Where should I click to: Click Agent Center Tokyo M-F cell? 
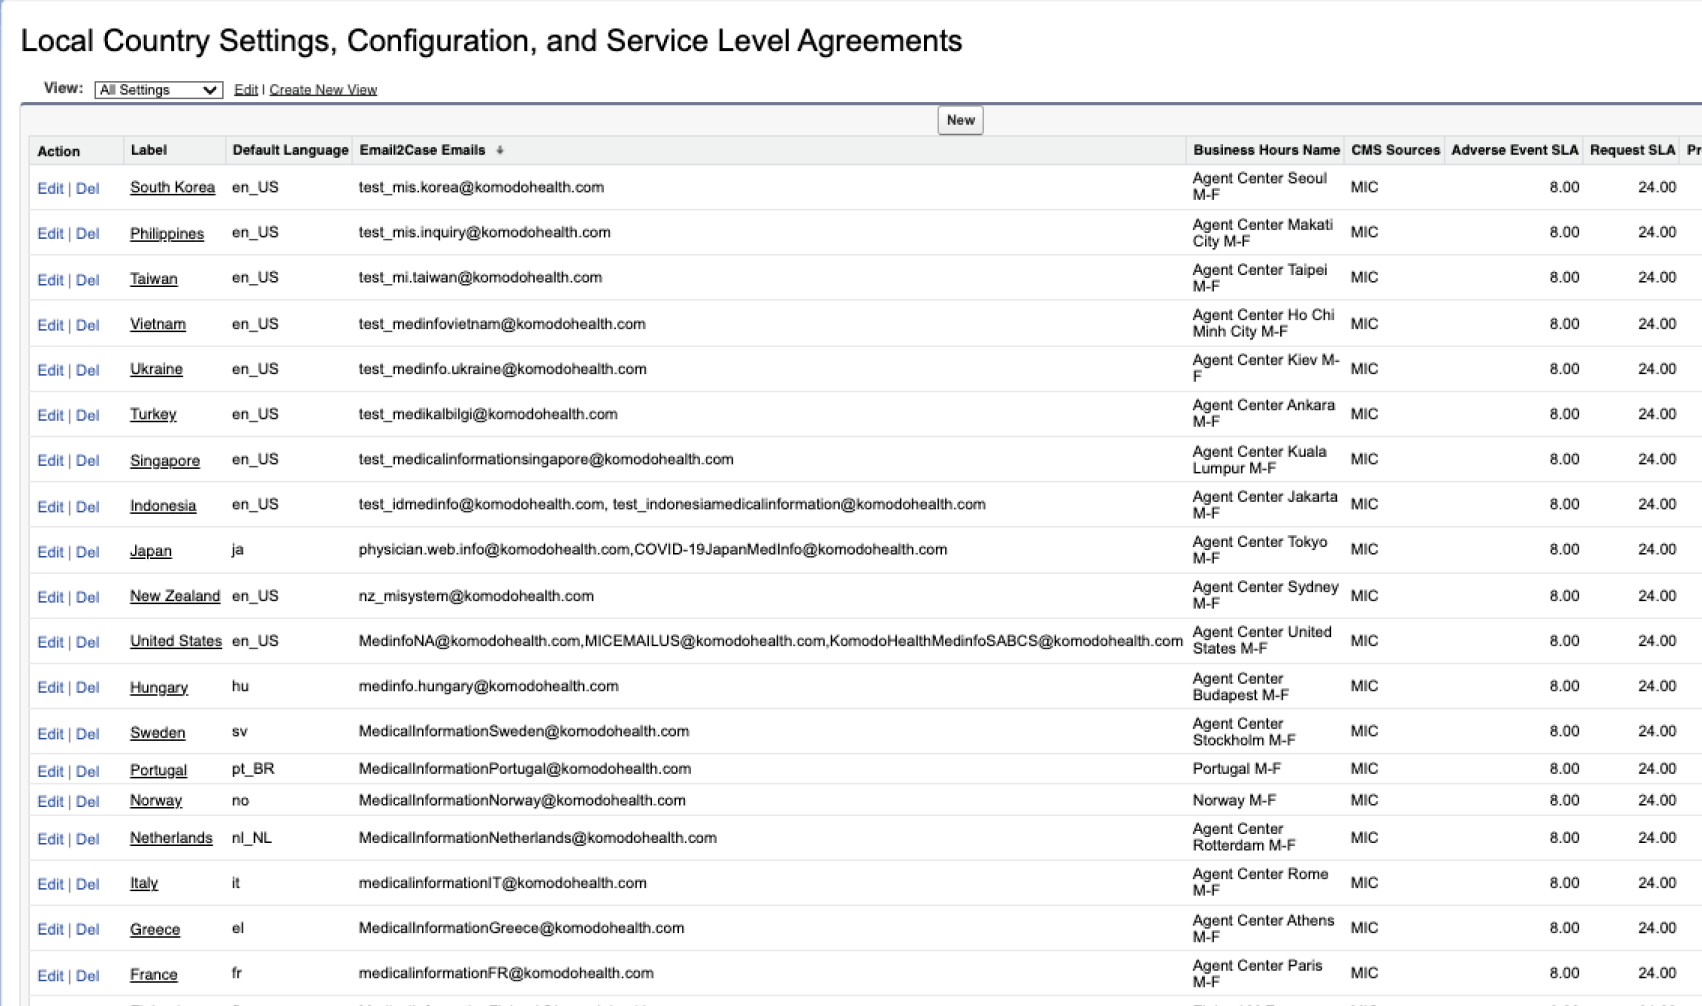(1260, 550)
